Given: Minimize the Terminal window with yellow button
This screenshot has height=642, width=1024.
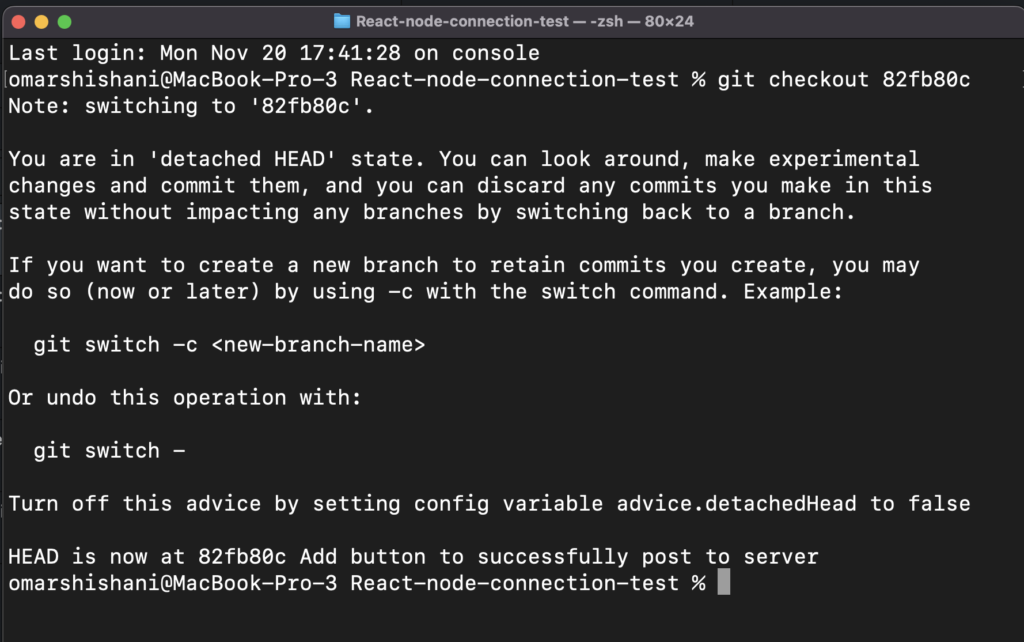Looking at the screenshot, I should tap(41, 21).
